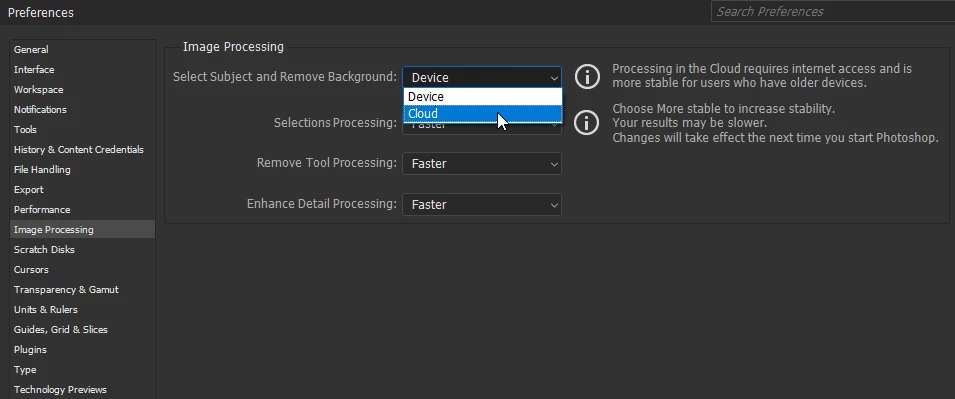Open History & Content Credentials category
The image size is (955, 399).
(79, 150)
